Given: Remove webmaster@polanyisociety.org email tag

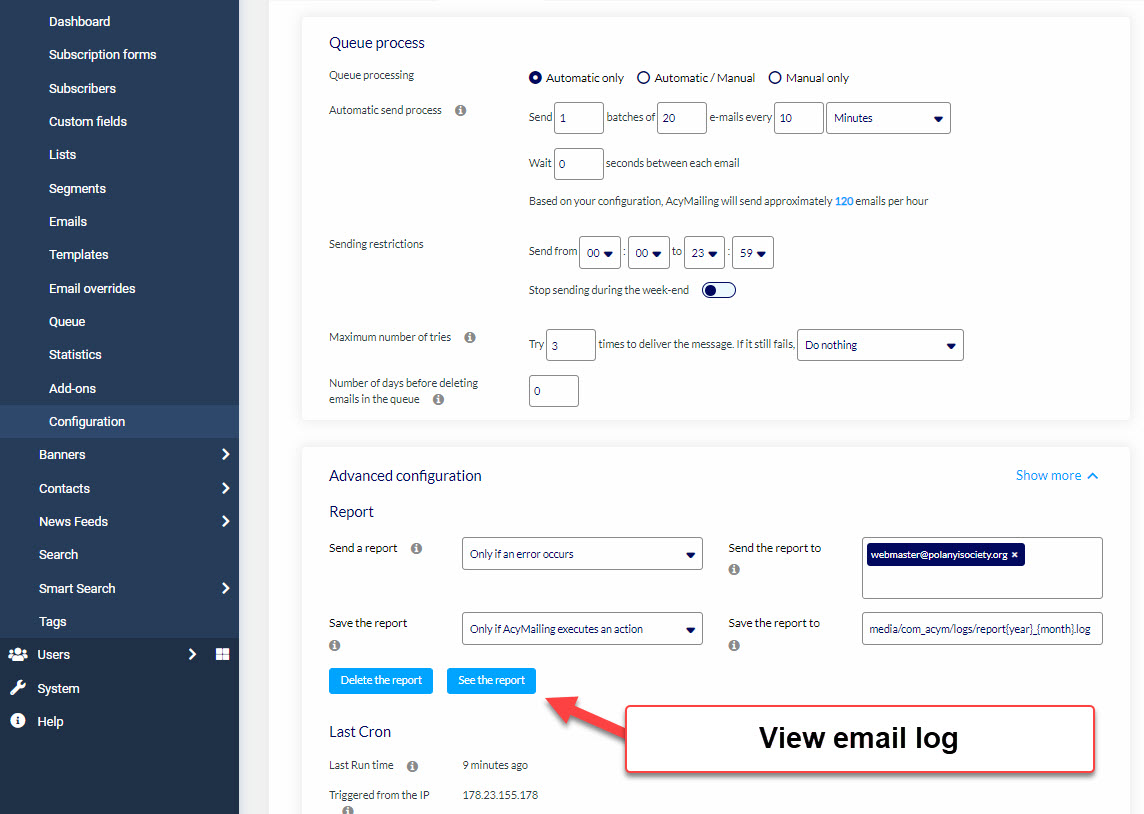Looking at the screenshot, I should (x=1014, y=555).
